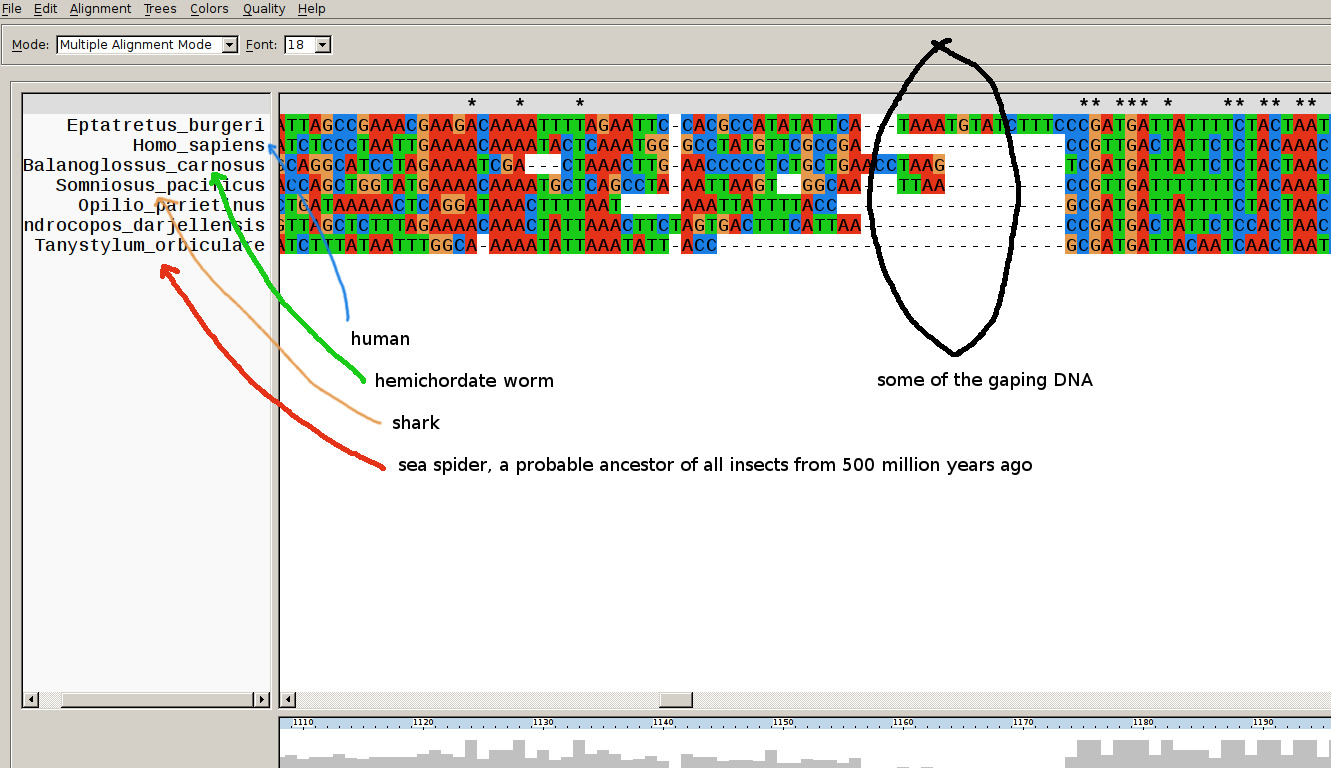Open the Edit menu
The width and height of the screenshot is (1331, 768).
tap(45, 9)
